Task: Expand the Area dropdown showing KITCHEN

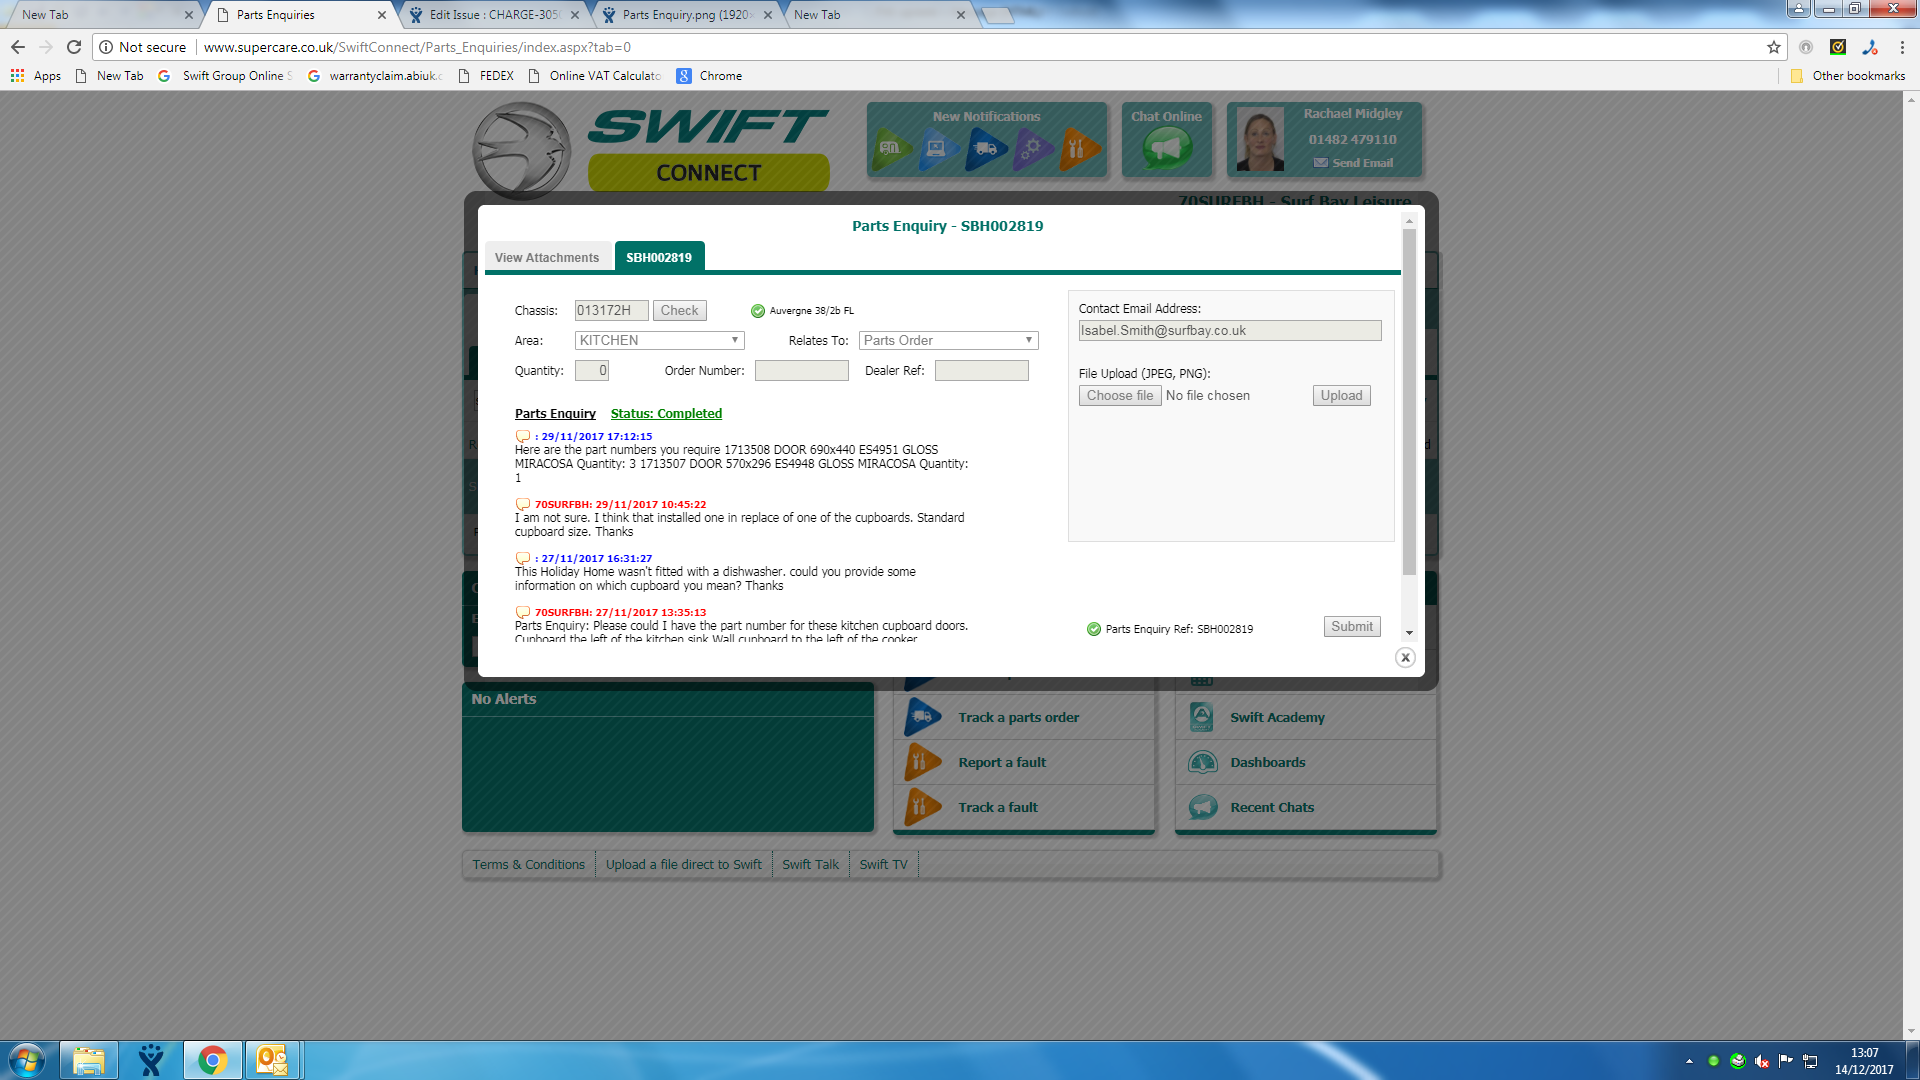Action: [660, 341]
